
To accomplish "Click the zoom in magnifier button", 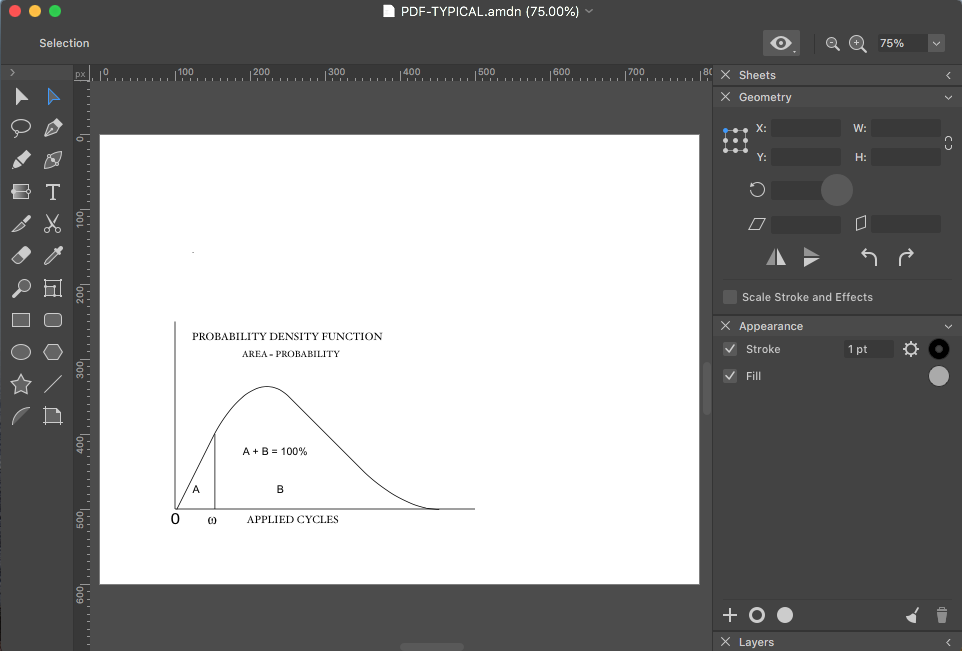I will [x=857, y=43].
